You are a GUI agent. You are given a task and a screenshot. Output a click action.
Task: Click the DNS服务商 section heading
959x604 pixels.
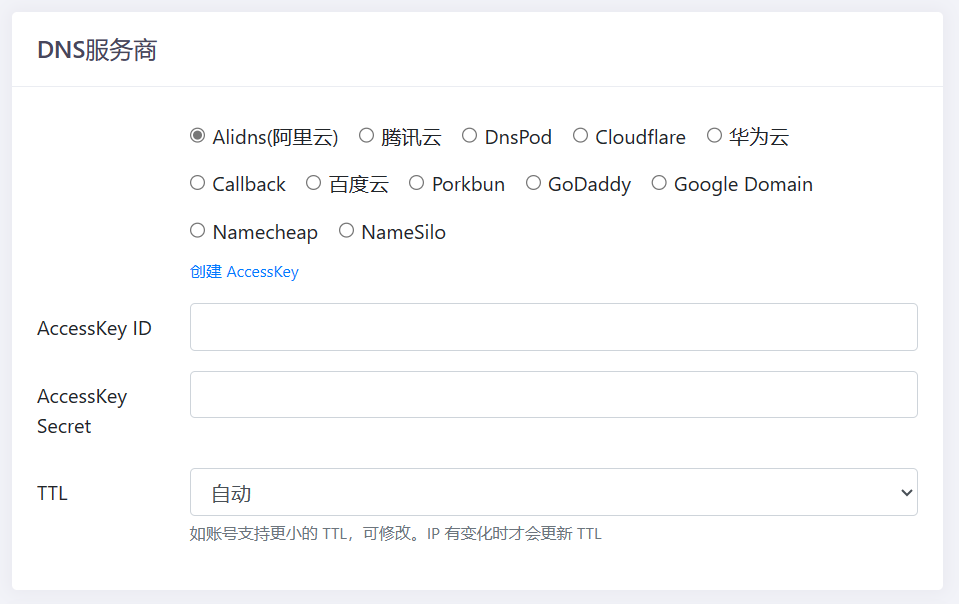[97, 51]
